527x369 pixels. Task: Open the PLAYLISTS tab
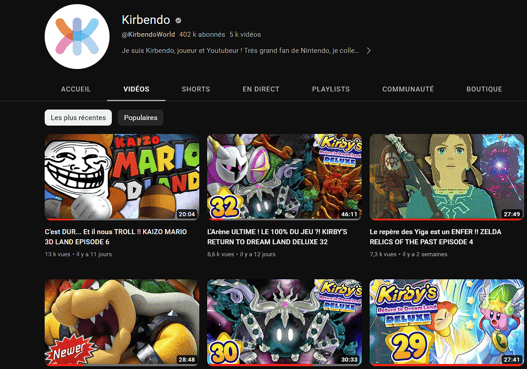[331, 89]
